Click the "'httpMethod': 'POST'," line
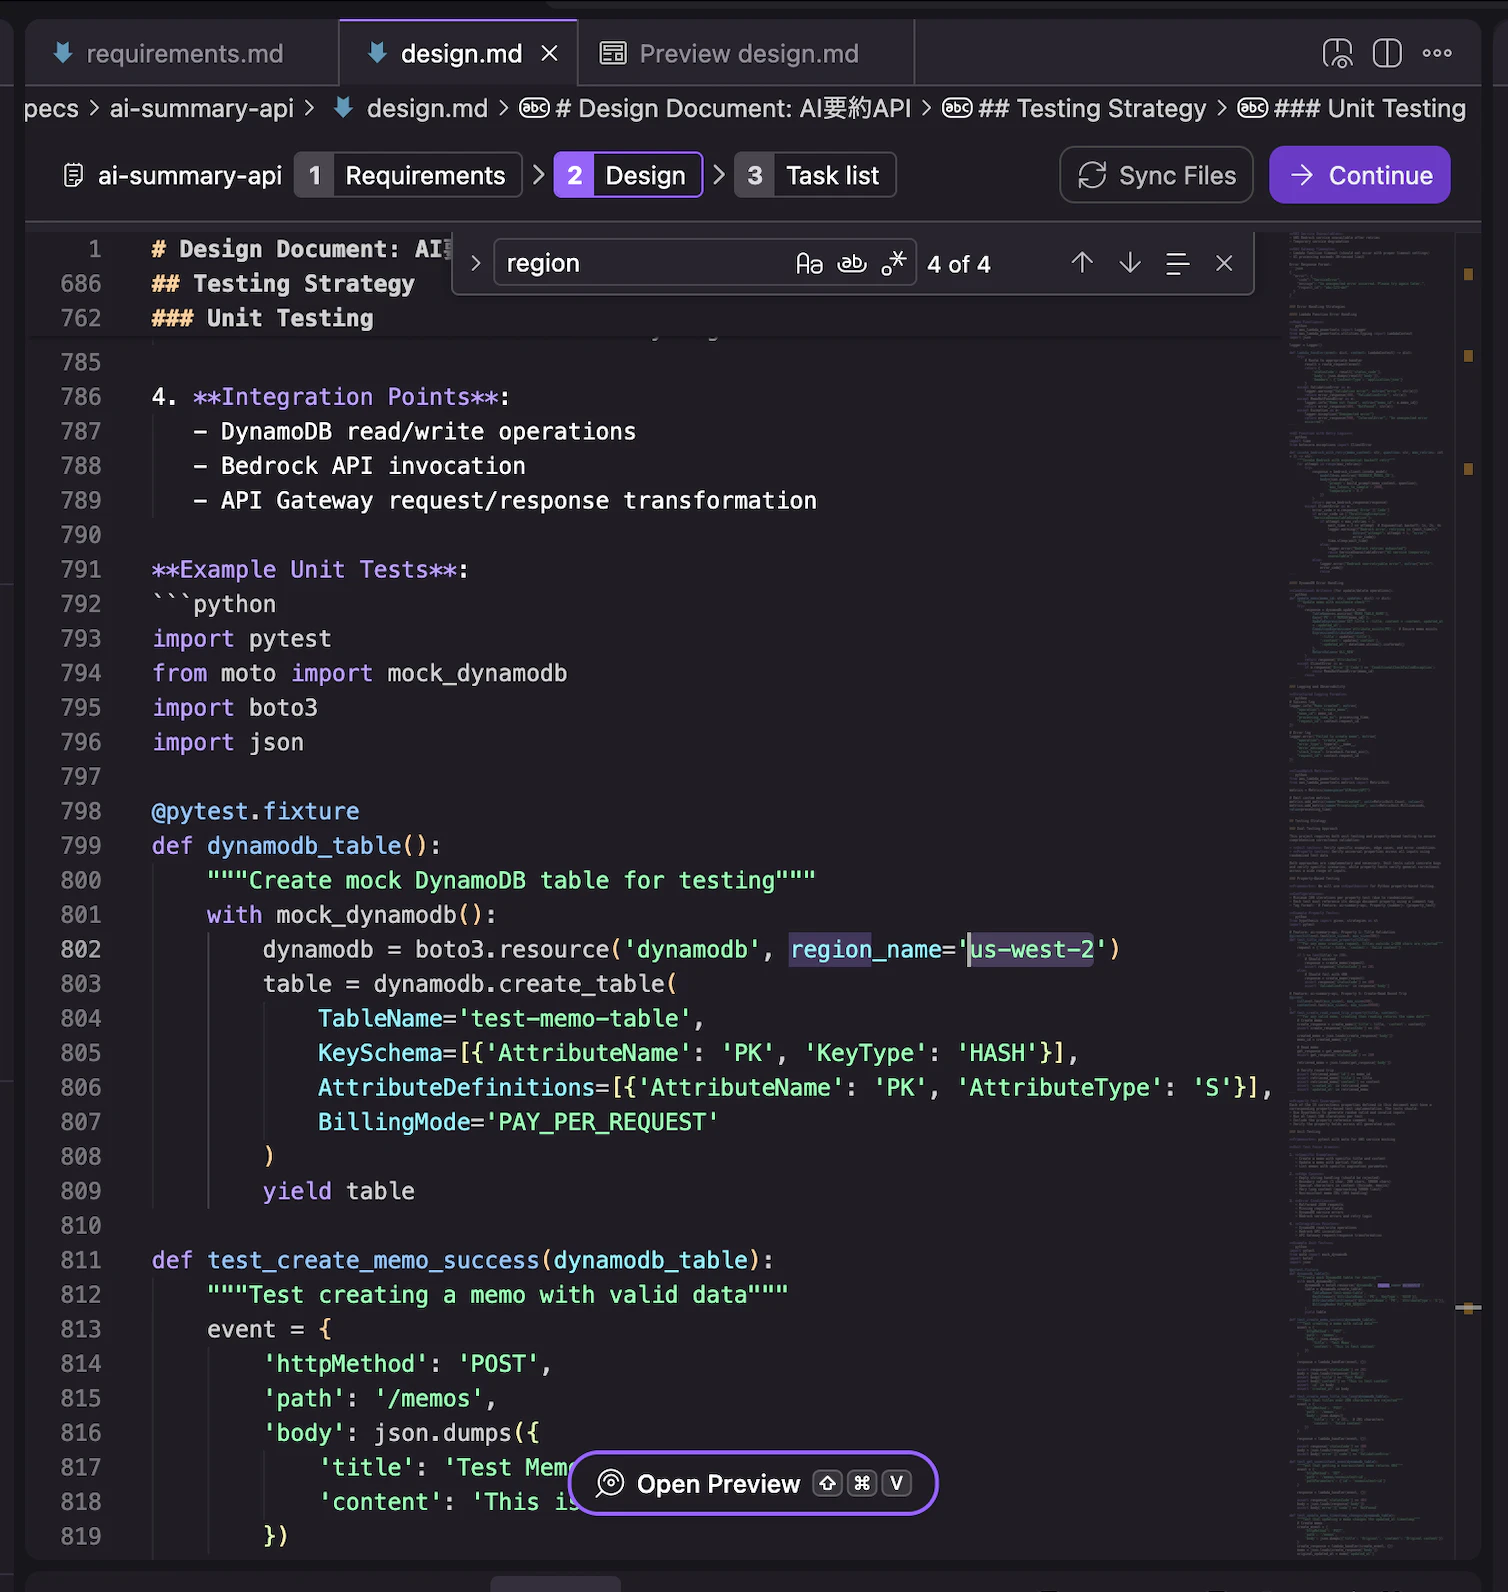 [x=407, y=1364]
